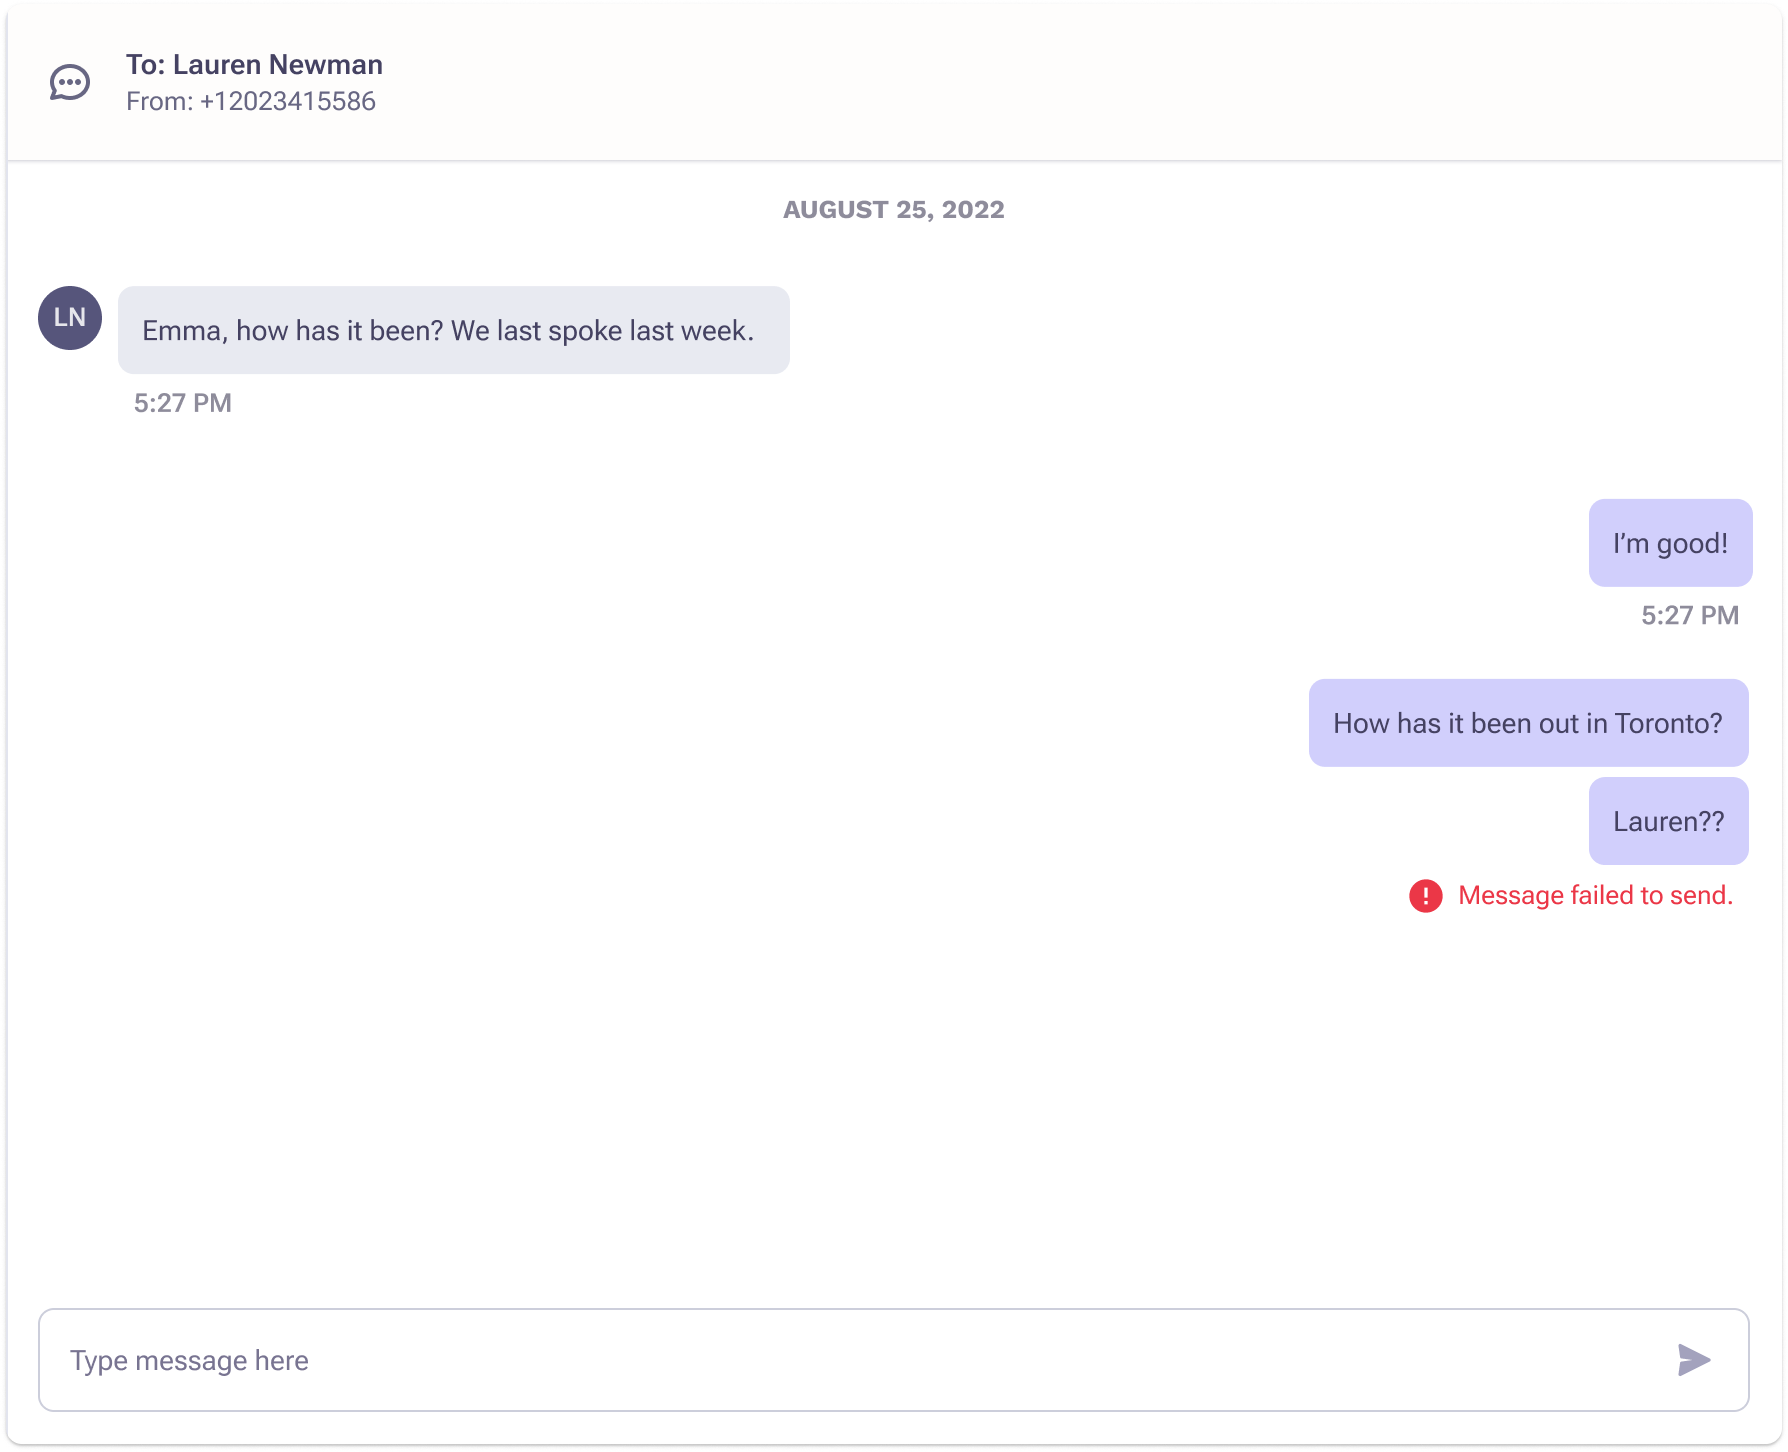Screen dimensions: 1788x1452
Task: Click the exclamation mark inside the error badge
Action: pyautogui.click(x=1424, y=896)
